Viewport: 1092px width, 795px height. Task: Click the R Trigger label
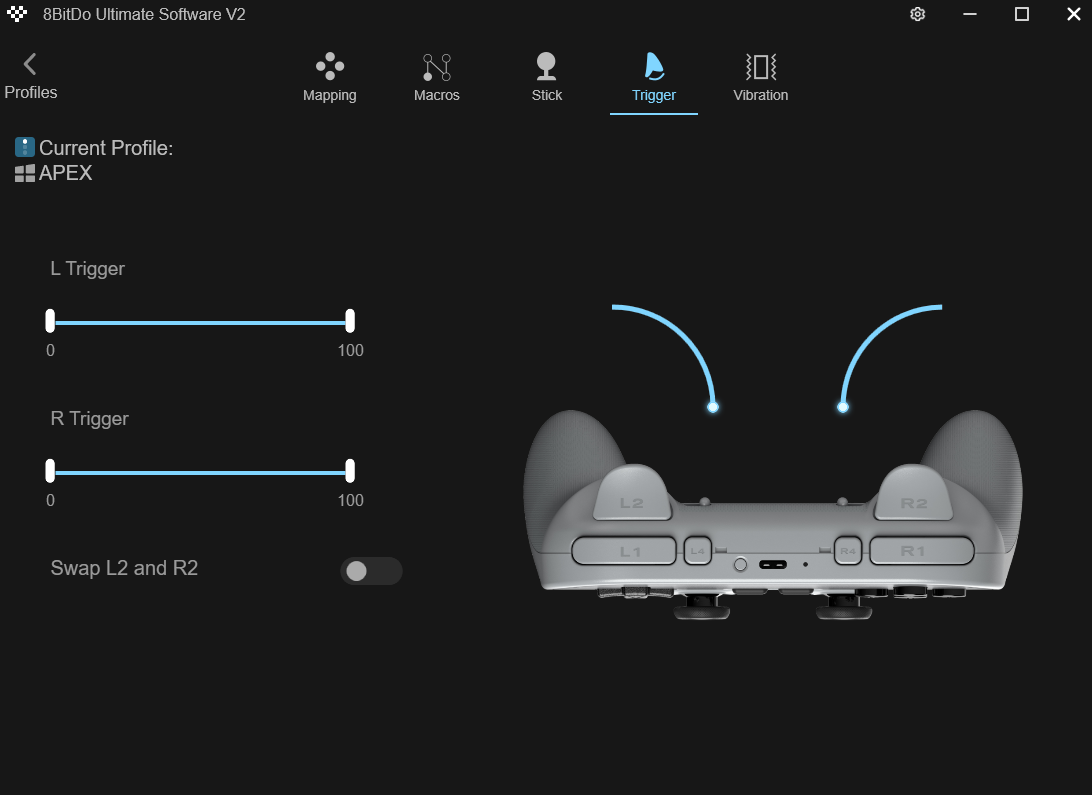pyautogui.click(x=90, y=419)
